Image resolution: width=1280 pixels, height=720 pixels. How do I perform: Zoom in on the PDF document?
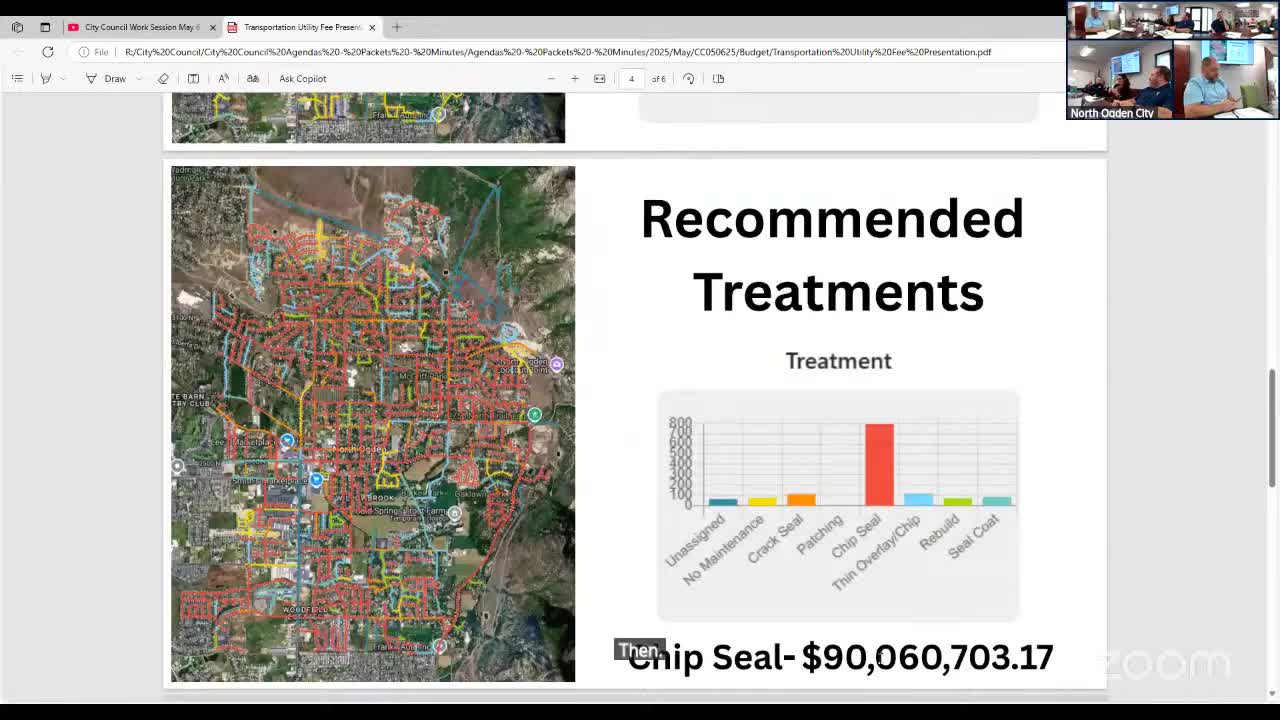click(x=575, y=78)
